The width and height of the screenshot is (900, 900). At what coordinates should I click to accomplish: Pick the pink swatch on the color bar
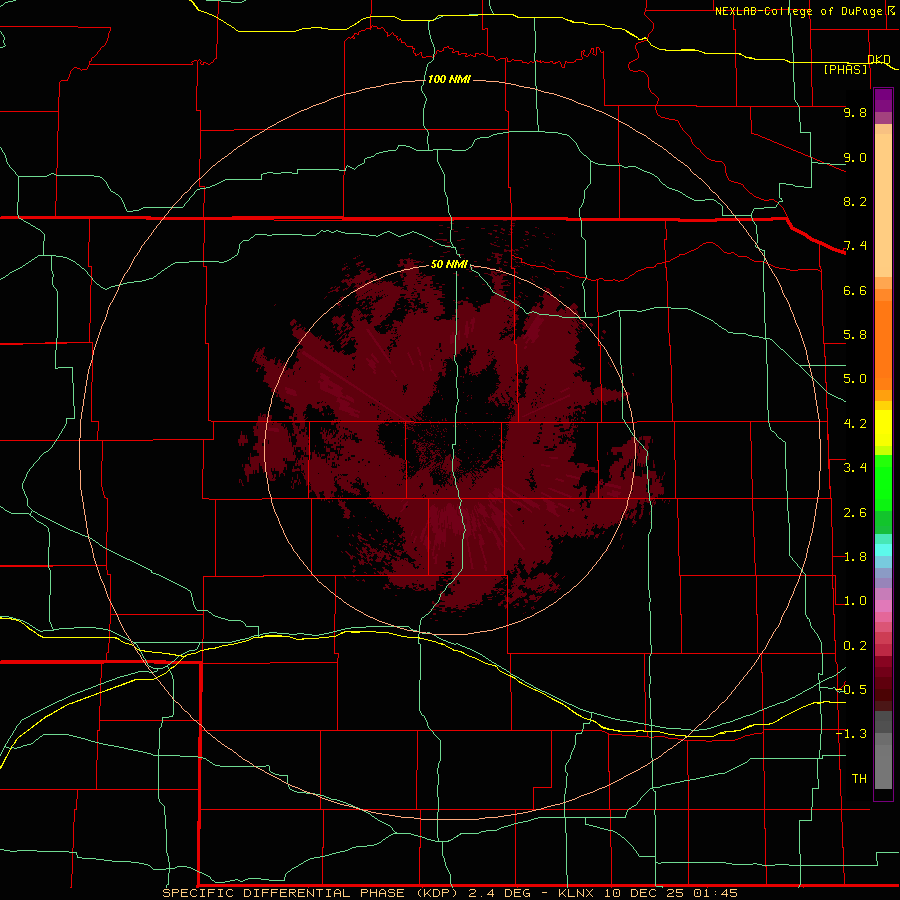883,606
